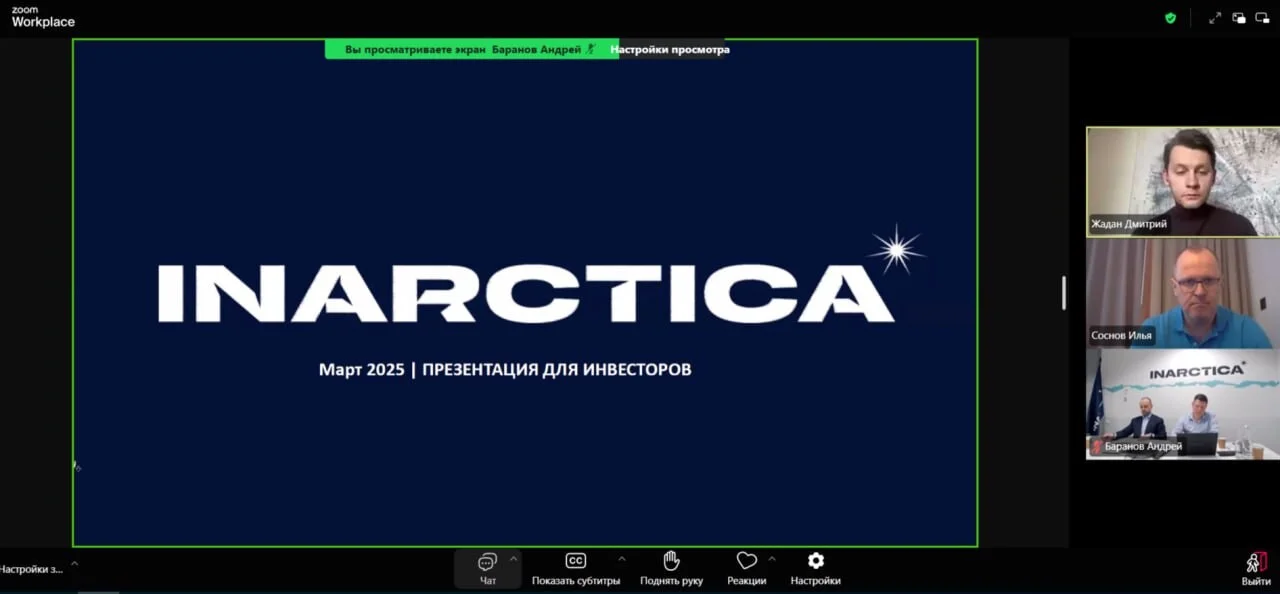Open the Чат chat panel

point(487,568)
